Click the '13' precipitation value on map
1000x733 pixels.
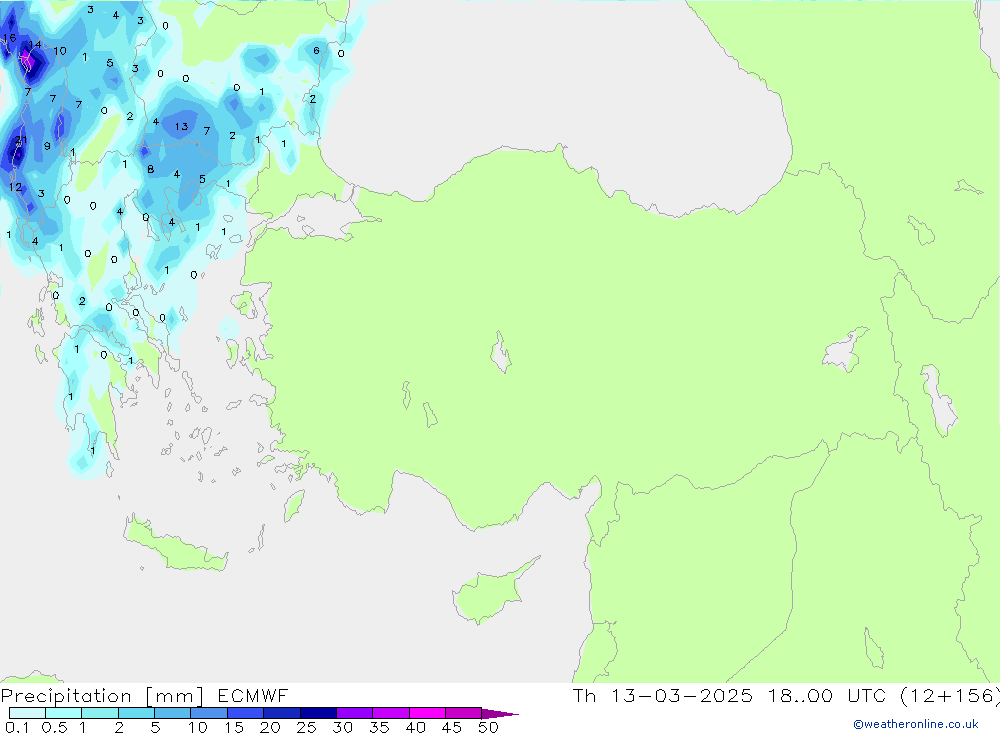pyautogui.click(x=181, y=126)
